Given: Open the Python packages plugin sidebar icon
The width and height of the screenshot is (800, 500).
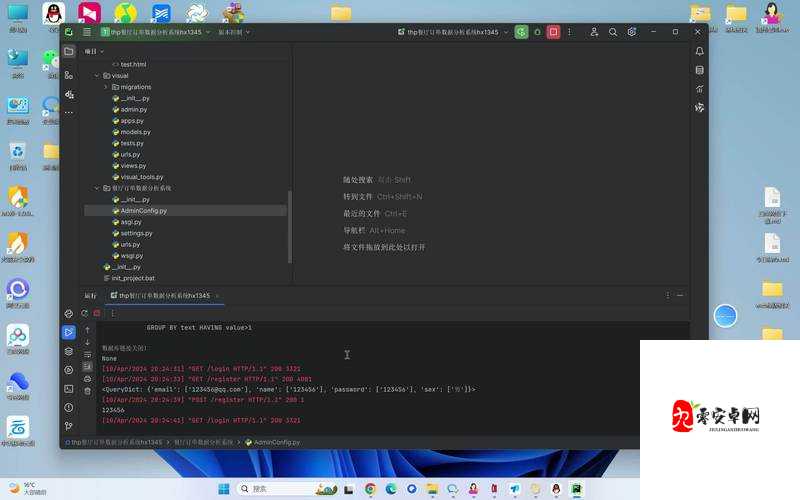Looking at the screenshot, I should click(x=69, y=94).
